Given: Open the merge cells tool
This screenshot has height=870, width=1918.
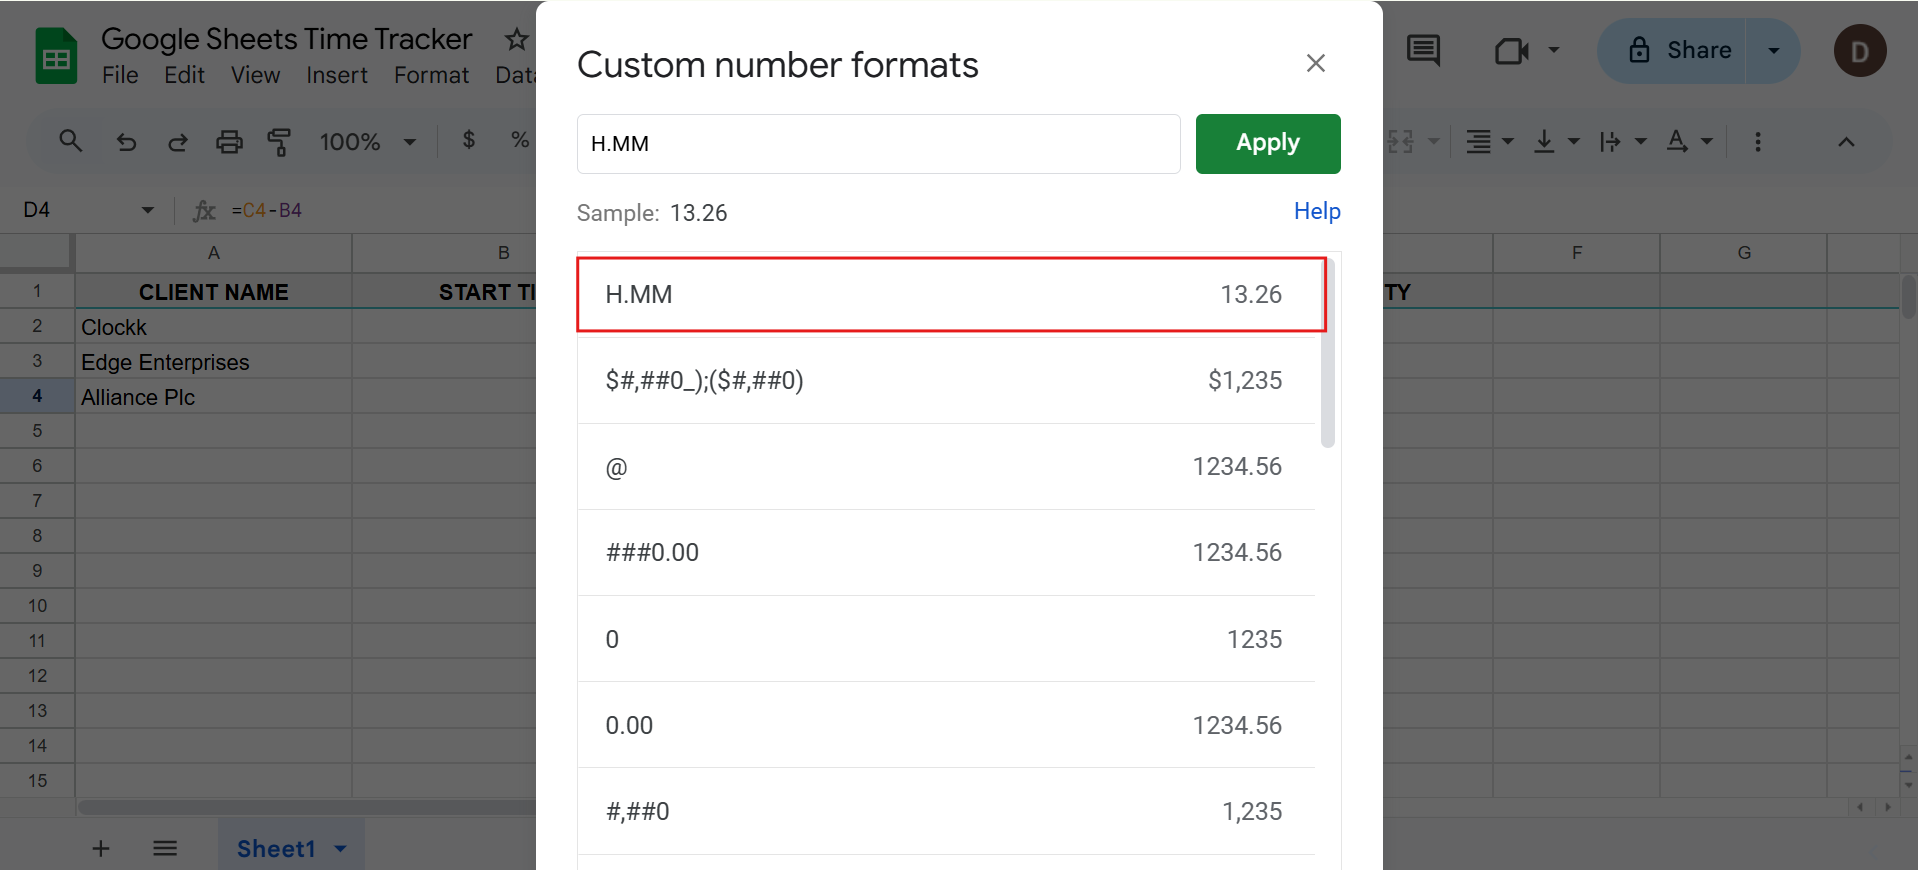Looking at the screenshot, I should pyautogui.click(x=1402, y=142).
